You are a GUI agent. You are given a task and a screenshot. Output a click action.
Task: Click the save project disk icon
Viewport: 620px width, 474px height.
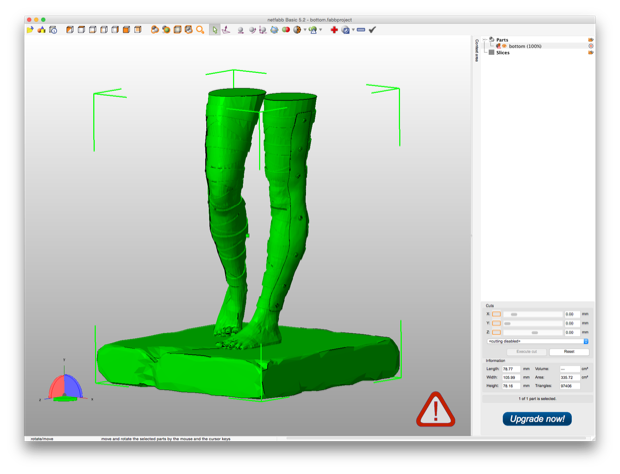(53, 30)
